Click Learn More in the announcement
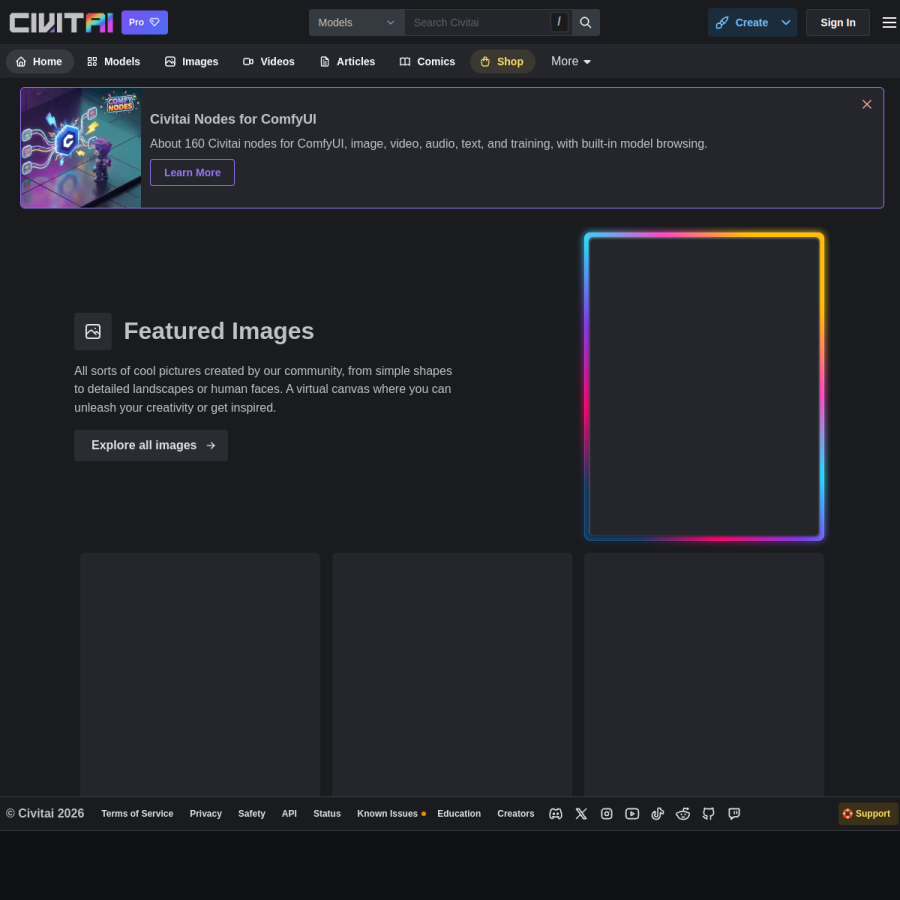 pos(192,173)
